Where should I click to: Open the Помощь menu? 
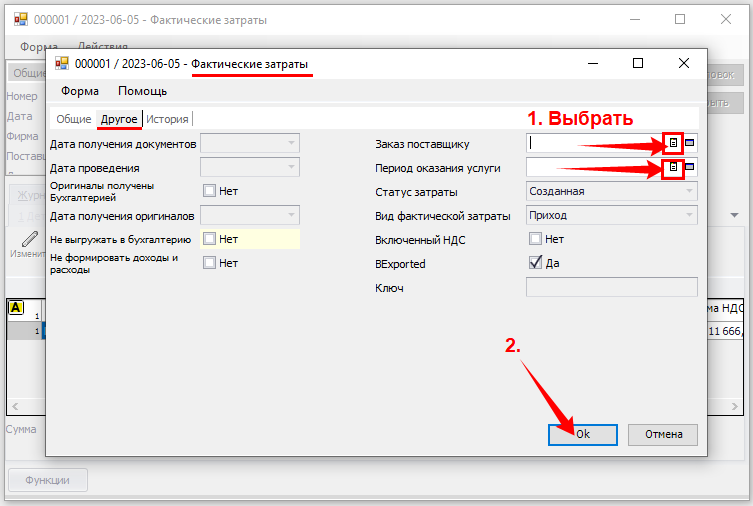(x=142, y=91)
